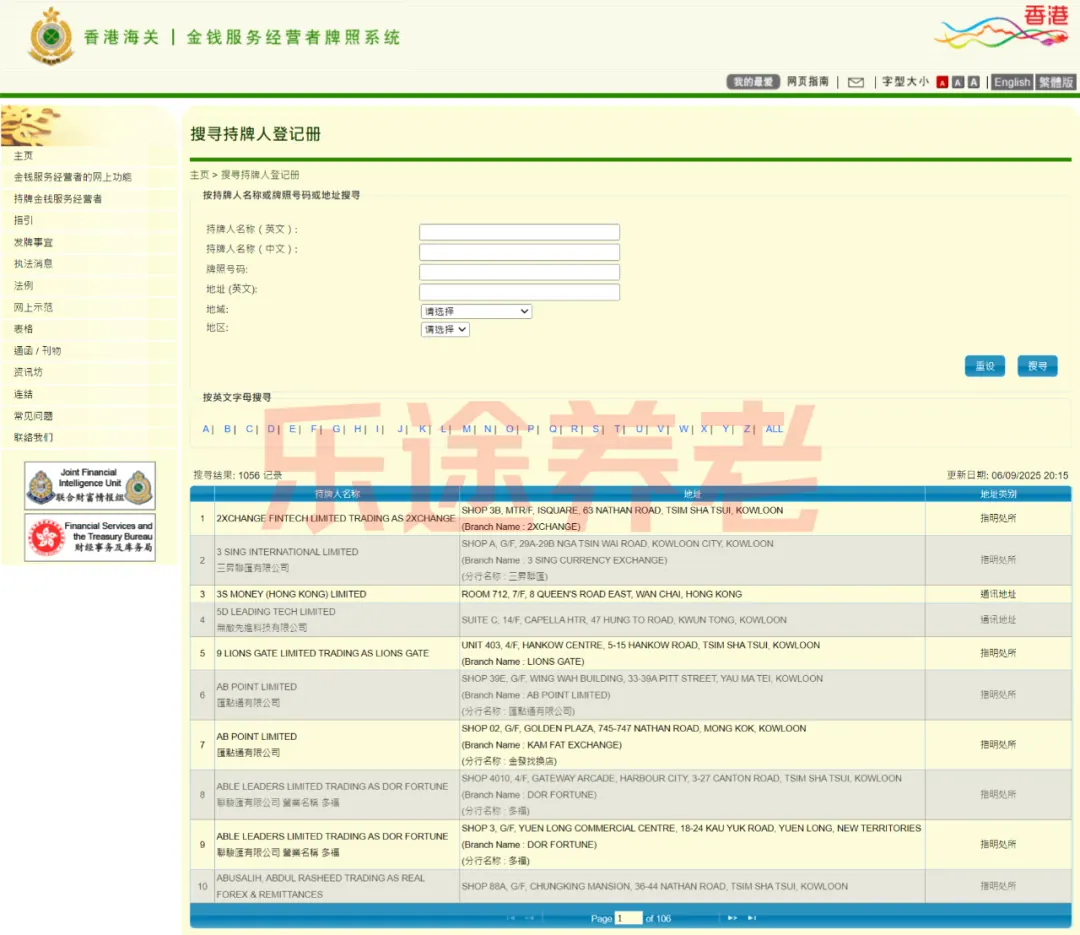Switch to 繁體版 traditional Chinese
This screenshot has width=1080, height=935.
pyautogui.click(x=1055, y=82)
